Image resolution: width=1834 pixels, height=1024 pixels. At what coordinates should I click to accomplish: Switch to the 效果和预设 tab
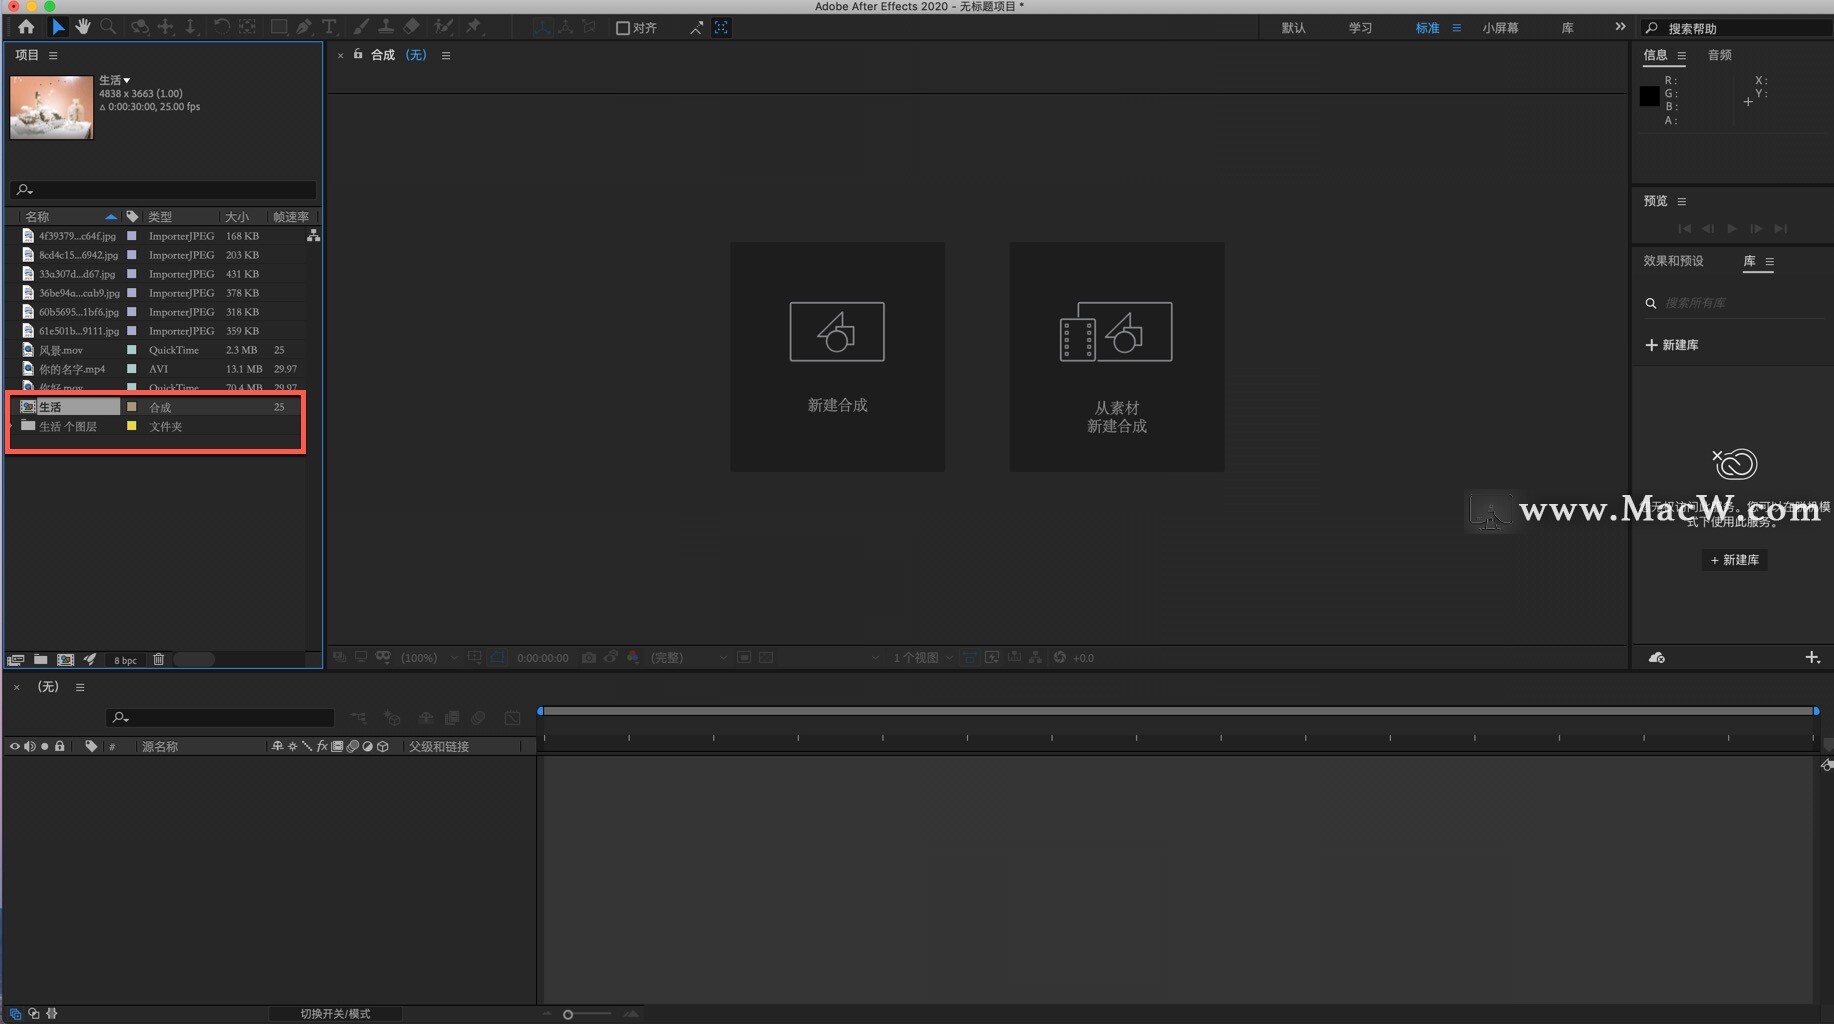click(x=1673, y=261)
